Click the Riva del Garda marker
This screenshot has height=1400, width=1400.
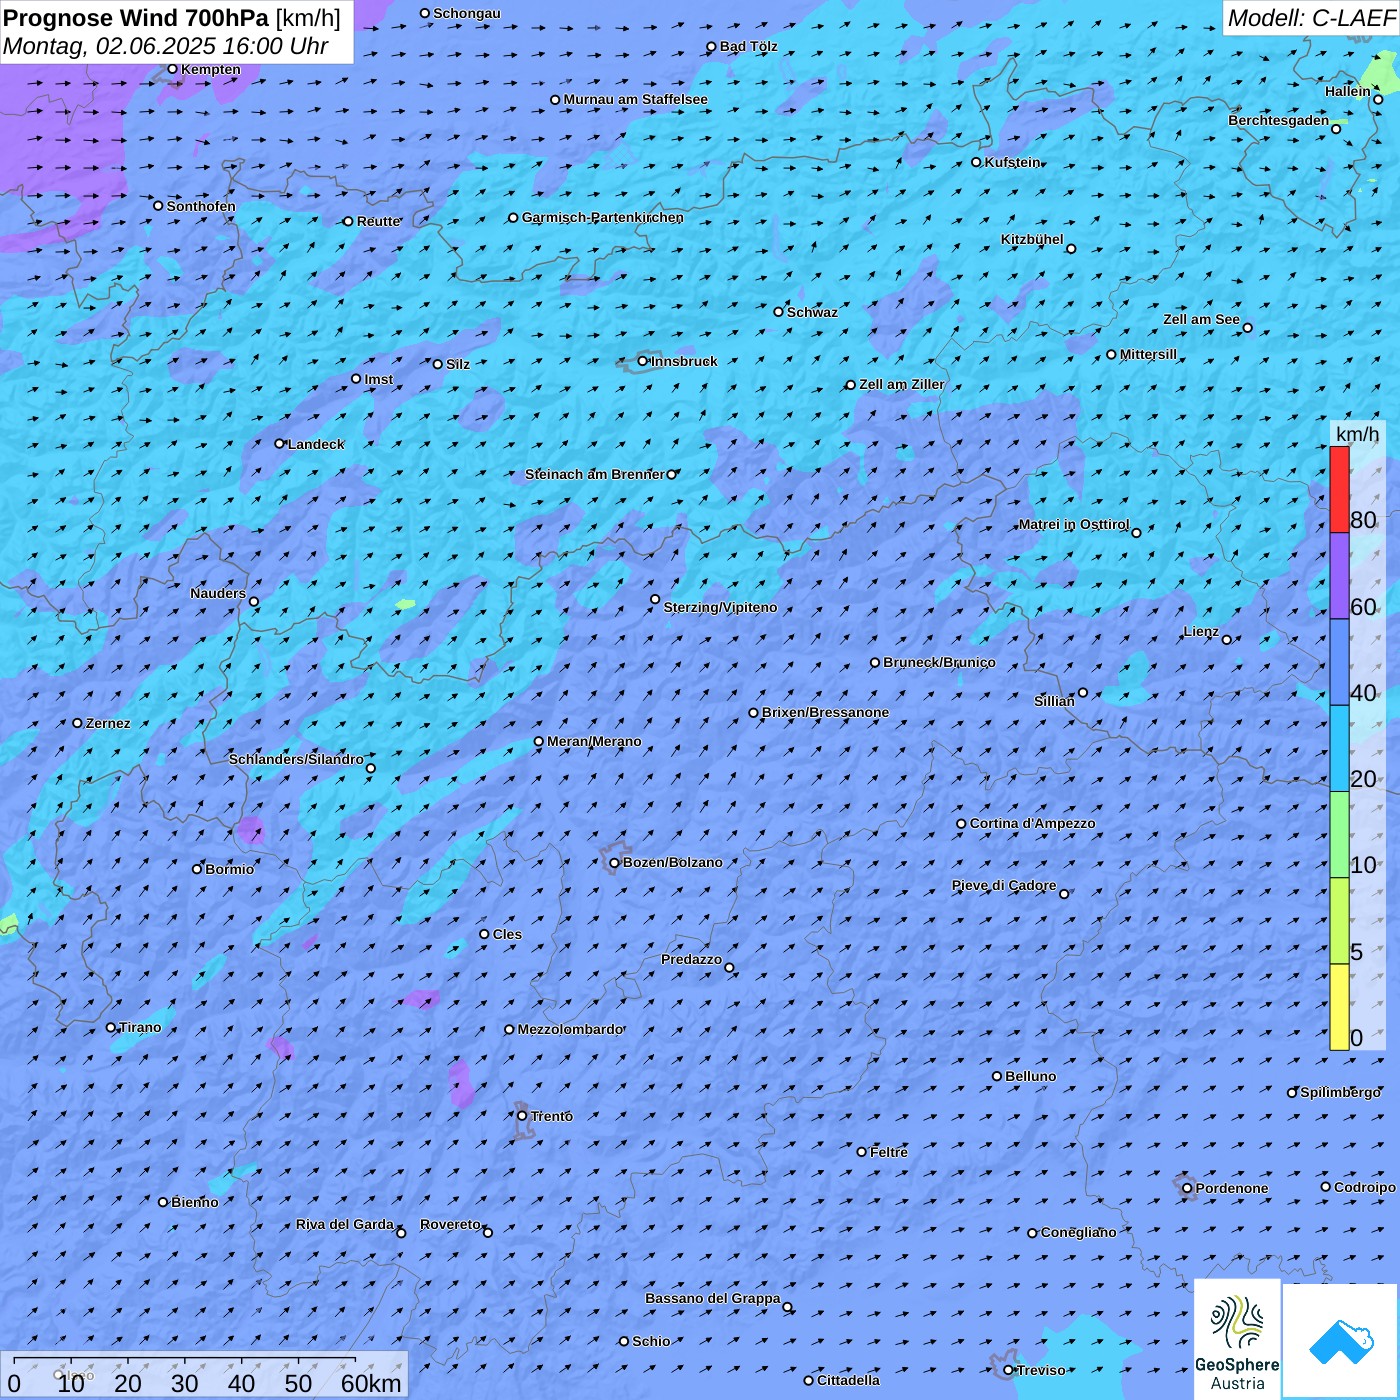click(x=401, y=1233)
